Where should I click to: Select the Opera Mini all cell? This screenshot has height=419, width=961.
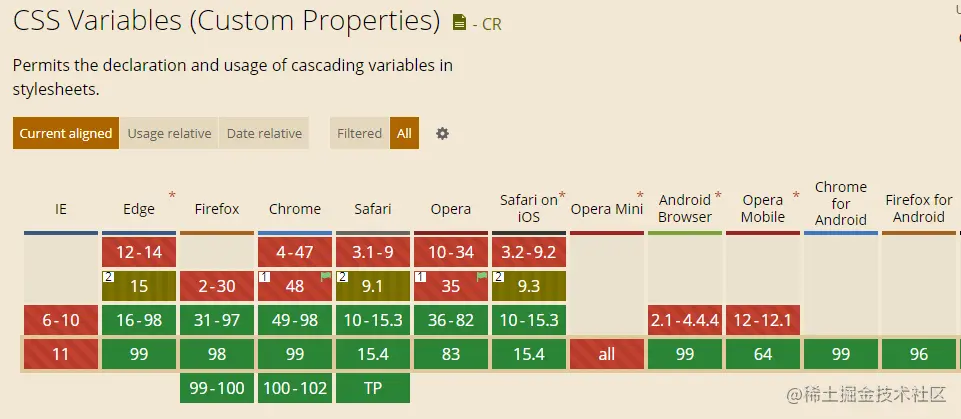click(607, 354)
